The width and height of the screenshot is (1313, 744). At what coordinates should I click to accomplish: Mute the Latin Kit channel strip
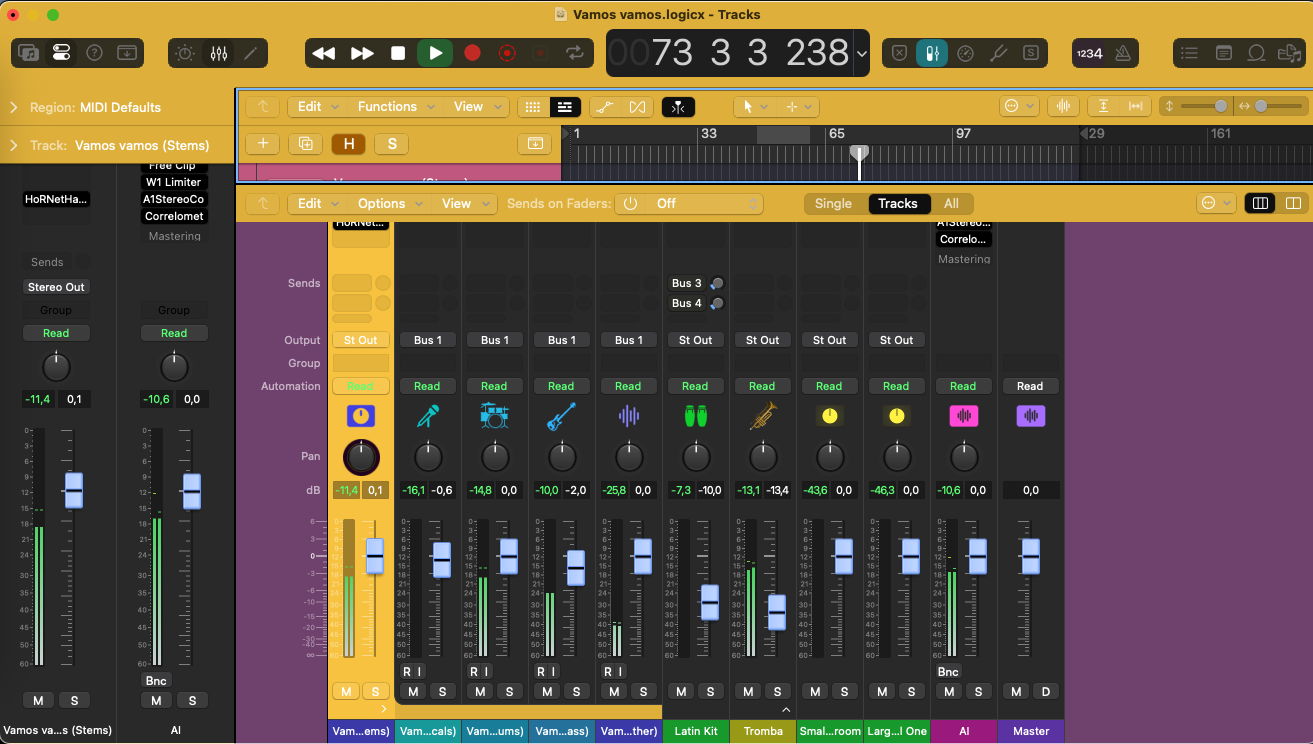(681, 691)
